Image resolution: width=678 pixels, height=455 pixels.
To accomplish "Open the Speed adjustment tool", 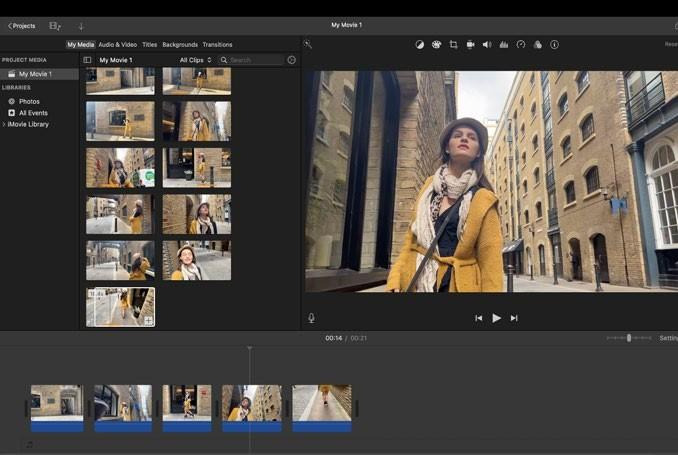I will click(521, 45).
